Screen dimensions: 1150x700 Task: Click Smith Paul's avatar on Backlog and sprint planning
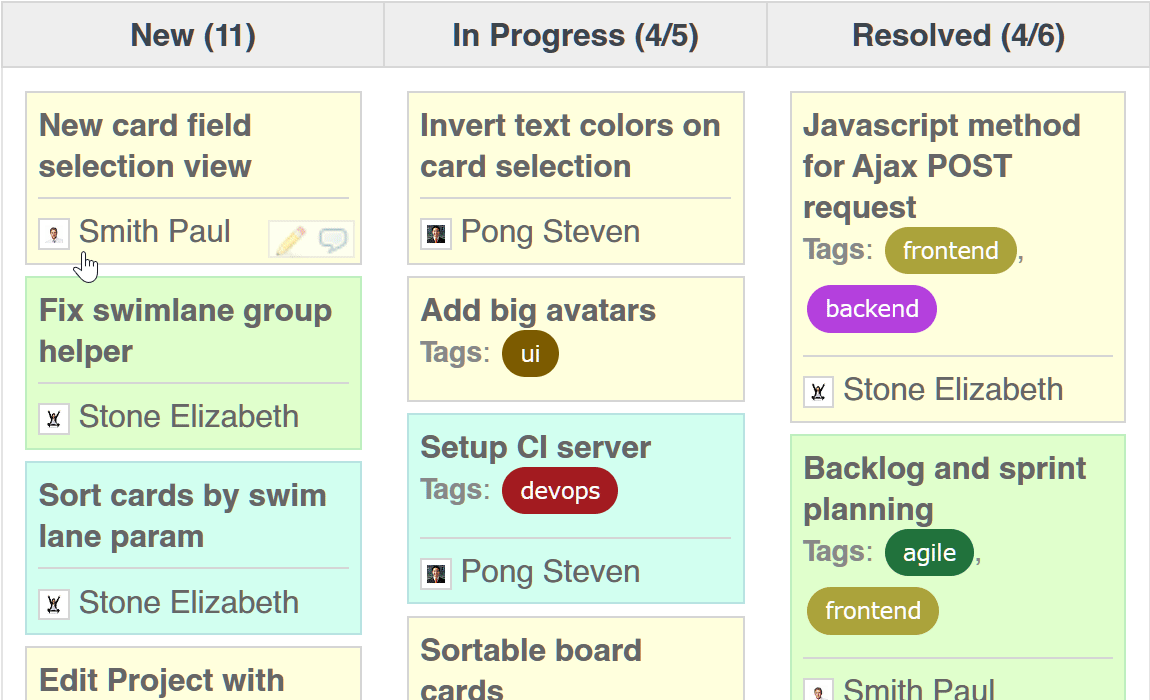(818, 688)
